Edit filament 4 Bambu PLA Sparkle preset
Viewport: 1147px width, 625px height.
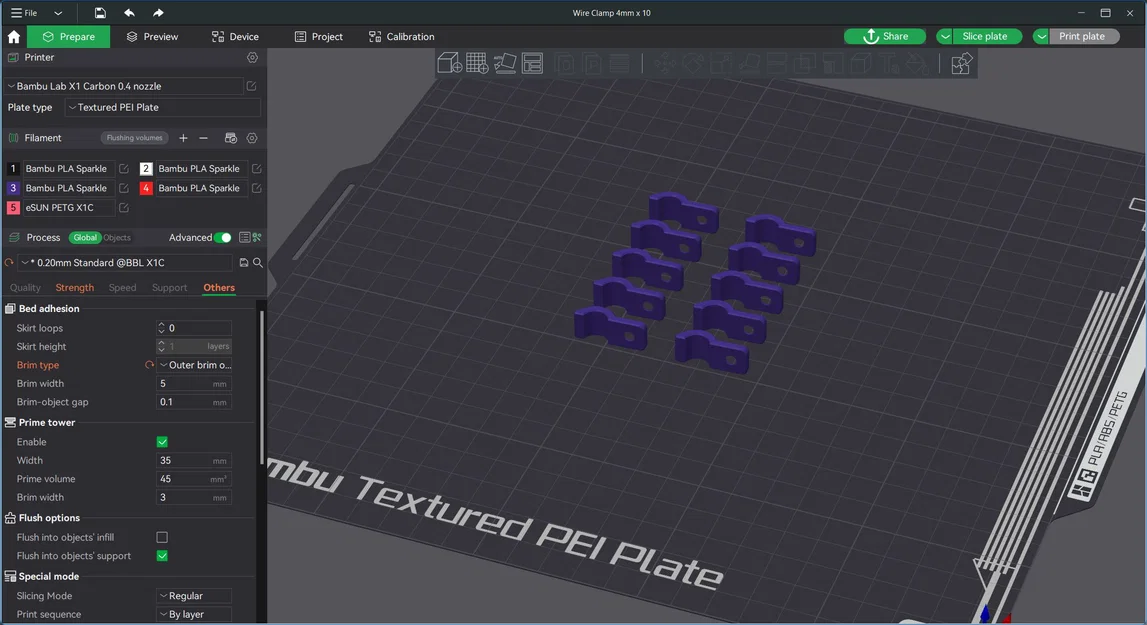click(x=257, y=188)
